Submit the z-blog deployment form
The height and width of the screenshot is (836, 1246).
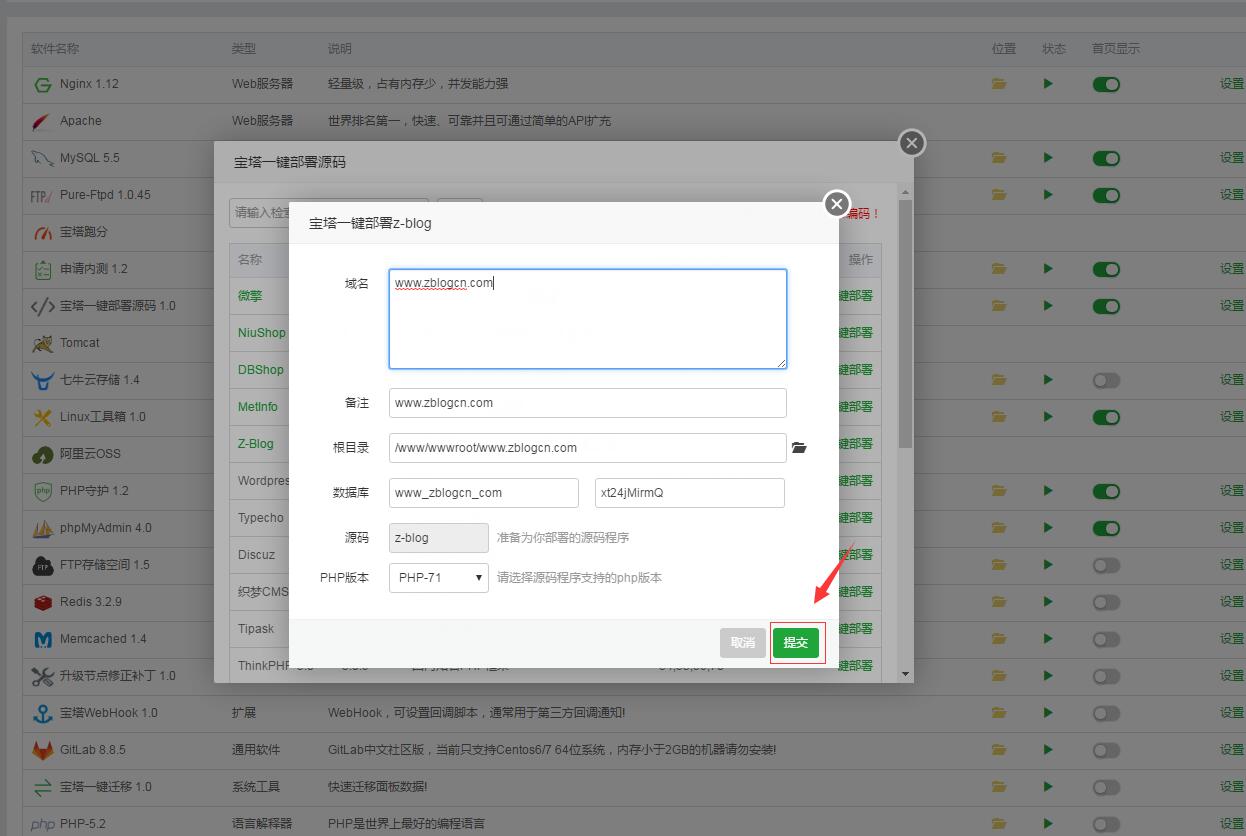coord(796,642)
